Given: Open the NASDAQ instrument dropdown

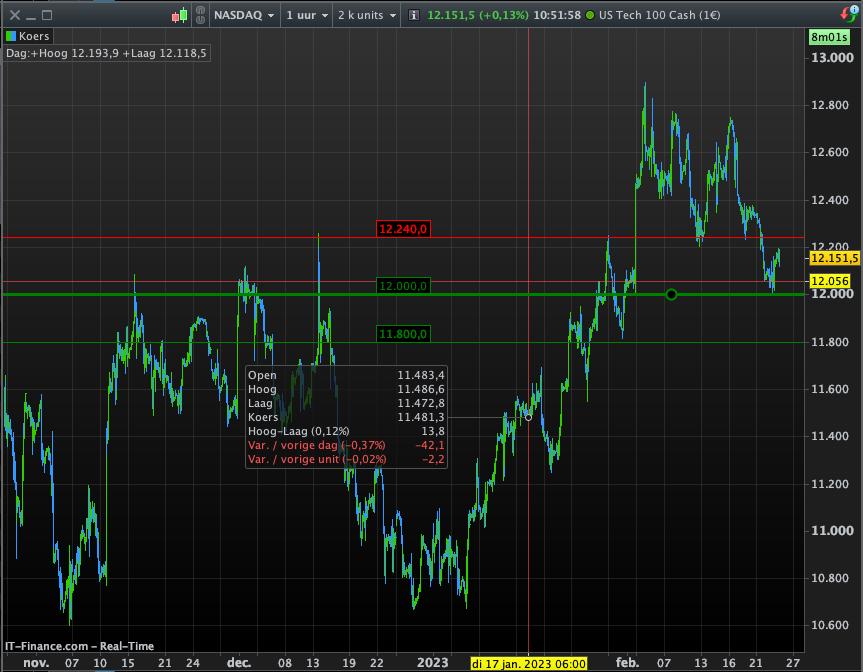Looking at the screenshot, I should (x=244, y=15).
